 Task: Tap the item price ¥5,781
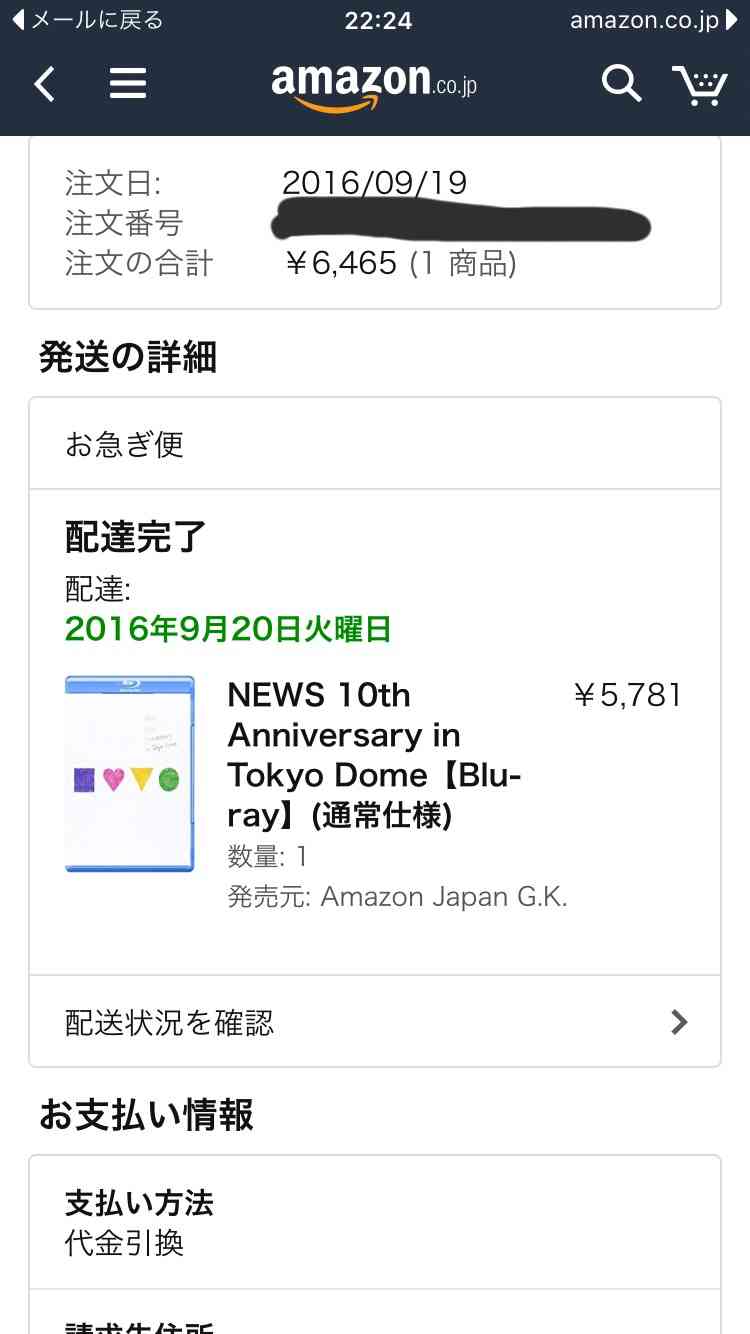(628, 696)
